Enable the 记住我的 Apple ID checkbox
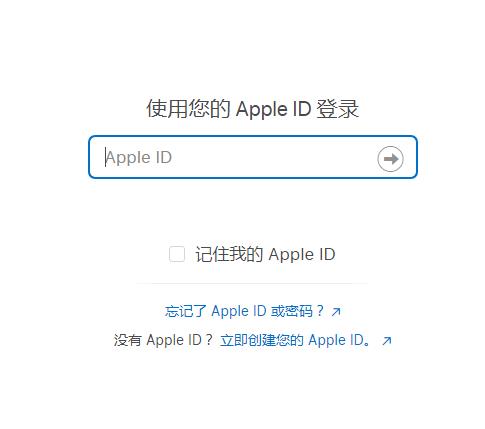The width and height of the screenshot is (485, 429). (x=177, y=254)
